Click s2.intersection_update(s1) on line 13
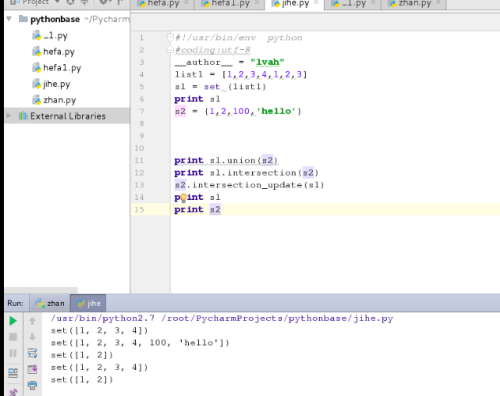 tap(249, 185)
